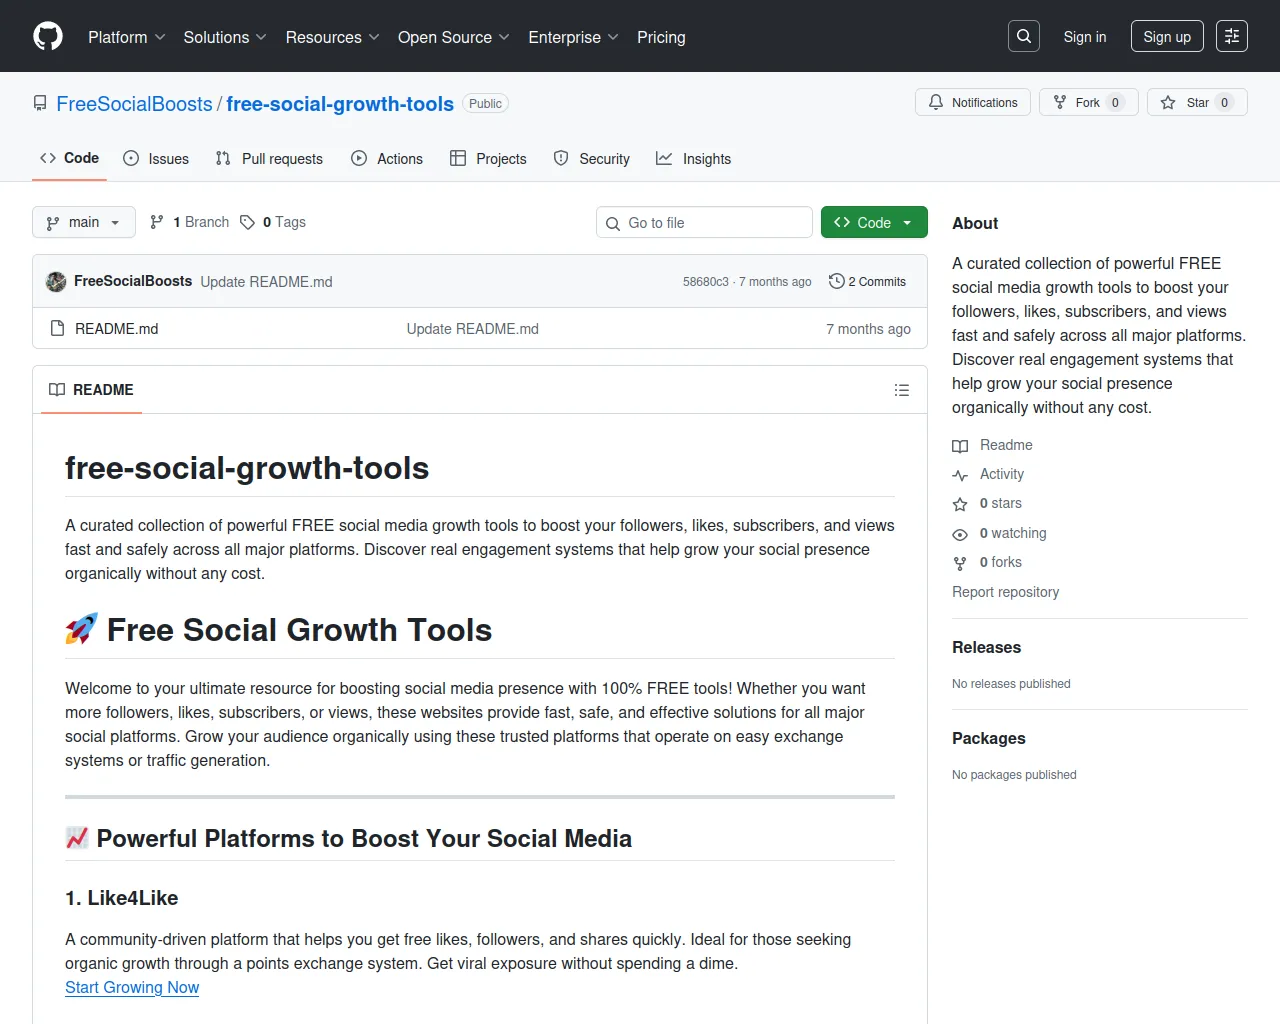Image resolution: width=1280 pixels, height=1024 pixels.
Task: Click the command palette icon in header
Action: 1231,37
